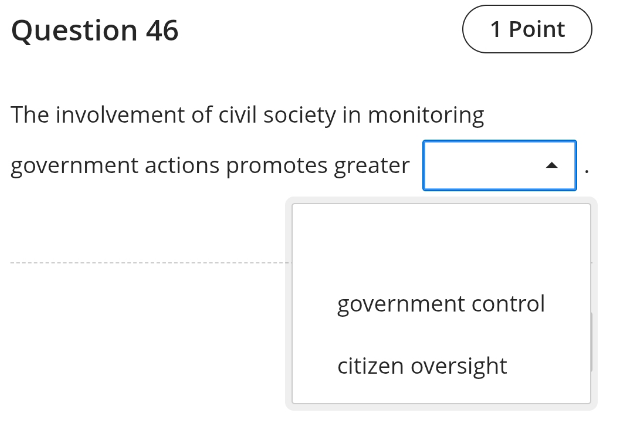Viewport: 618px width, 428px height.
Task: Click the word 'control' in dropdown list
Action: (x=508, y=304)
